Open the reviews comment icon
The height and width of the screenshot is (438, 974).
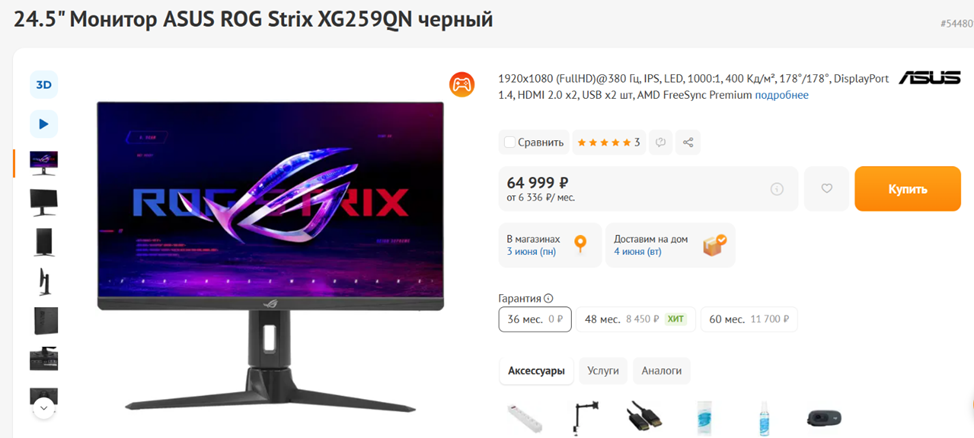click(661, 142)
